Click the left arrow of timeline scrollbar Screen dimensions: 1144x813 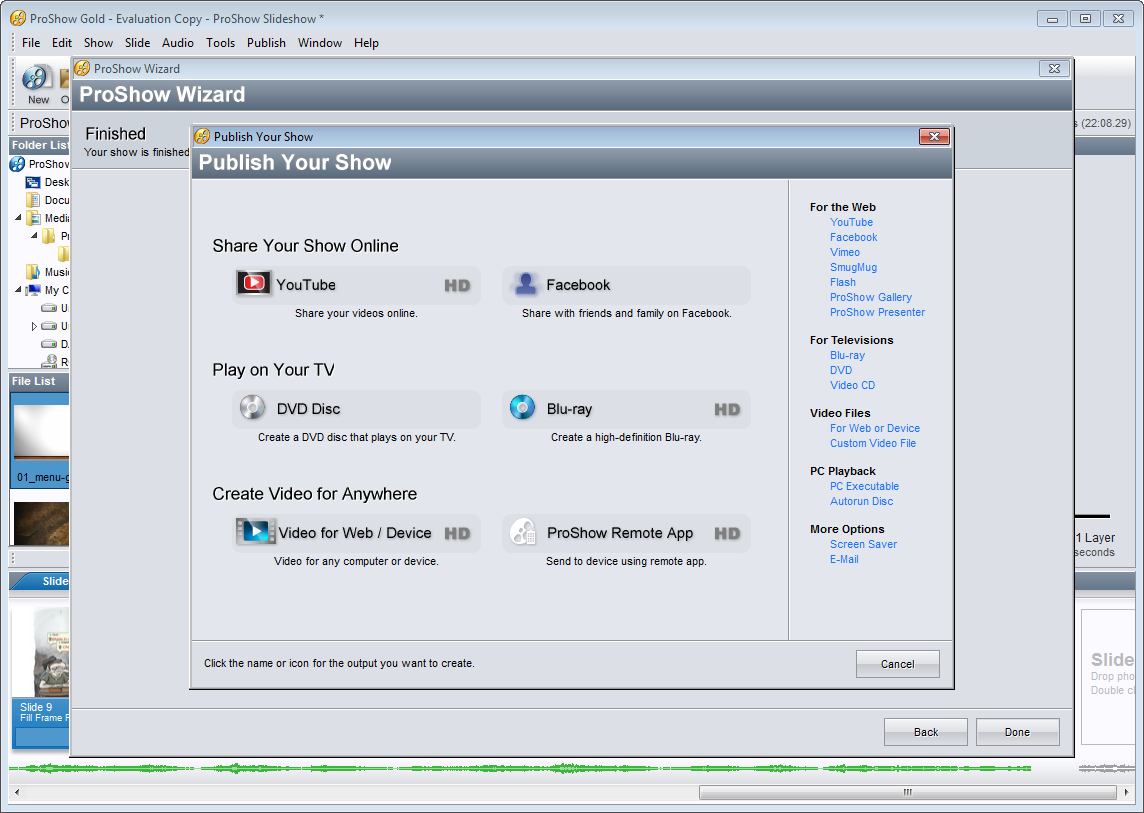coord(17,792)
